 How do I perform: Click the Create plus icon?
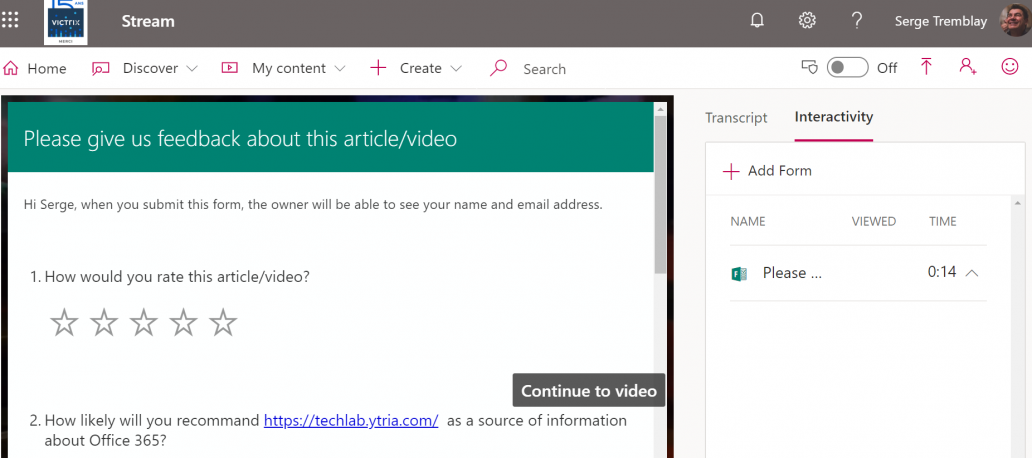(x=378, y=68)
